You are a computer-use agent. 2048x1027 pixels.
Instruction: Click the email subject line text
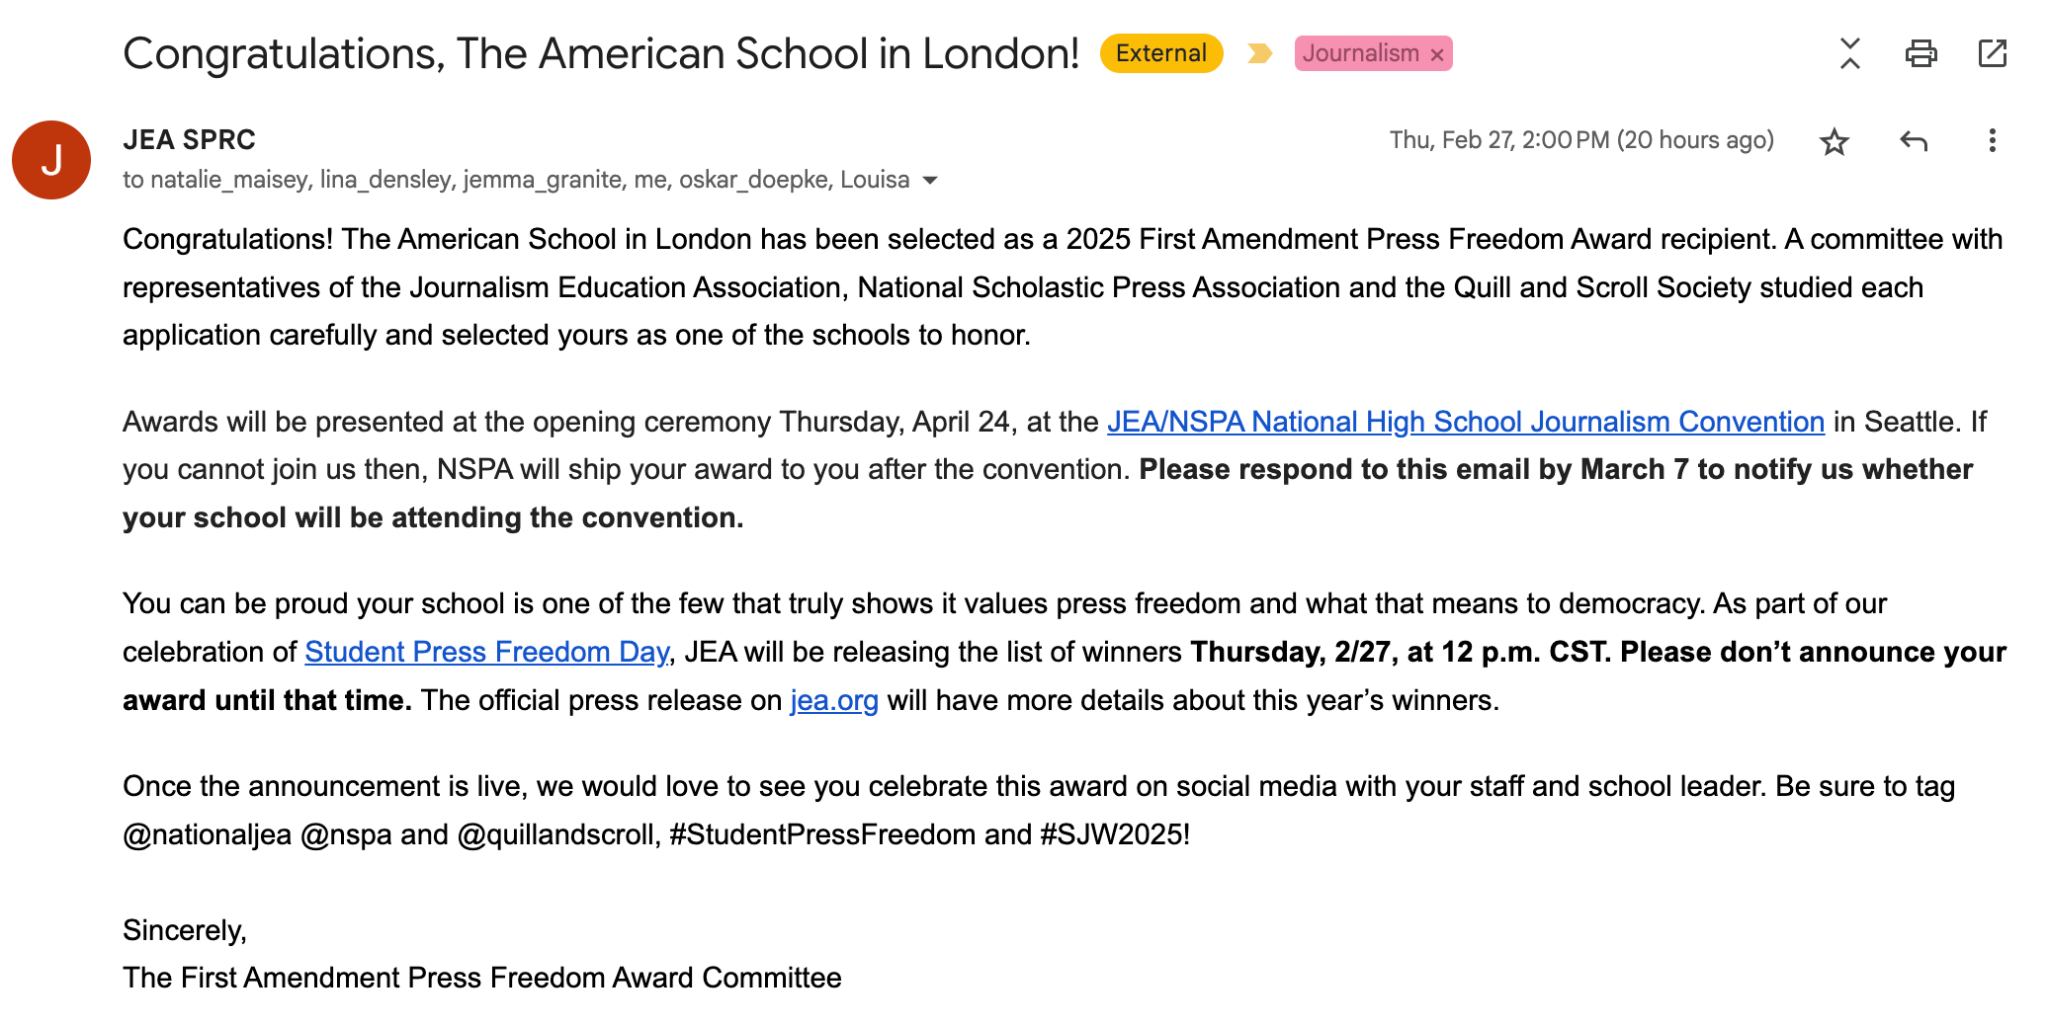(601, 53)
